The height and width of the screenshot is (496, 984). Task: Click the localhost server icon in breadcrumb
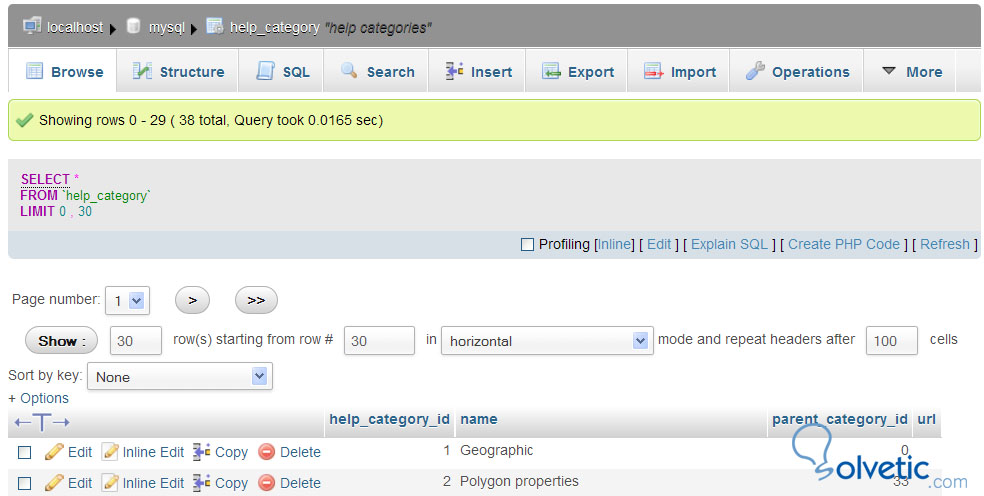[31, 26]
